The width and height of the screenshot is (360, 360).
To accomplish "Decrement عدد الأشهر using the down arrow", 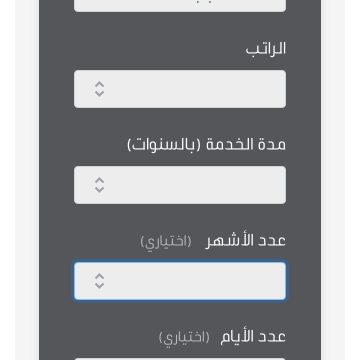I will pyautogui.click(x=99, y=285).
